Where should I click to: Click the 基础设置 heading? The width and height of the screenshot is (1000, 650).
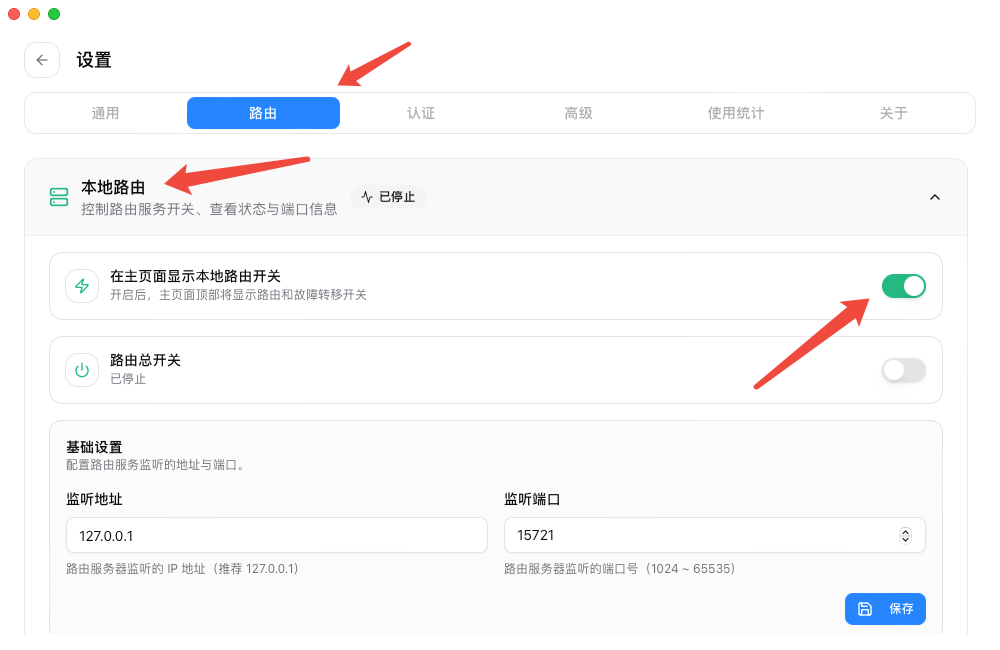[94, 447]
